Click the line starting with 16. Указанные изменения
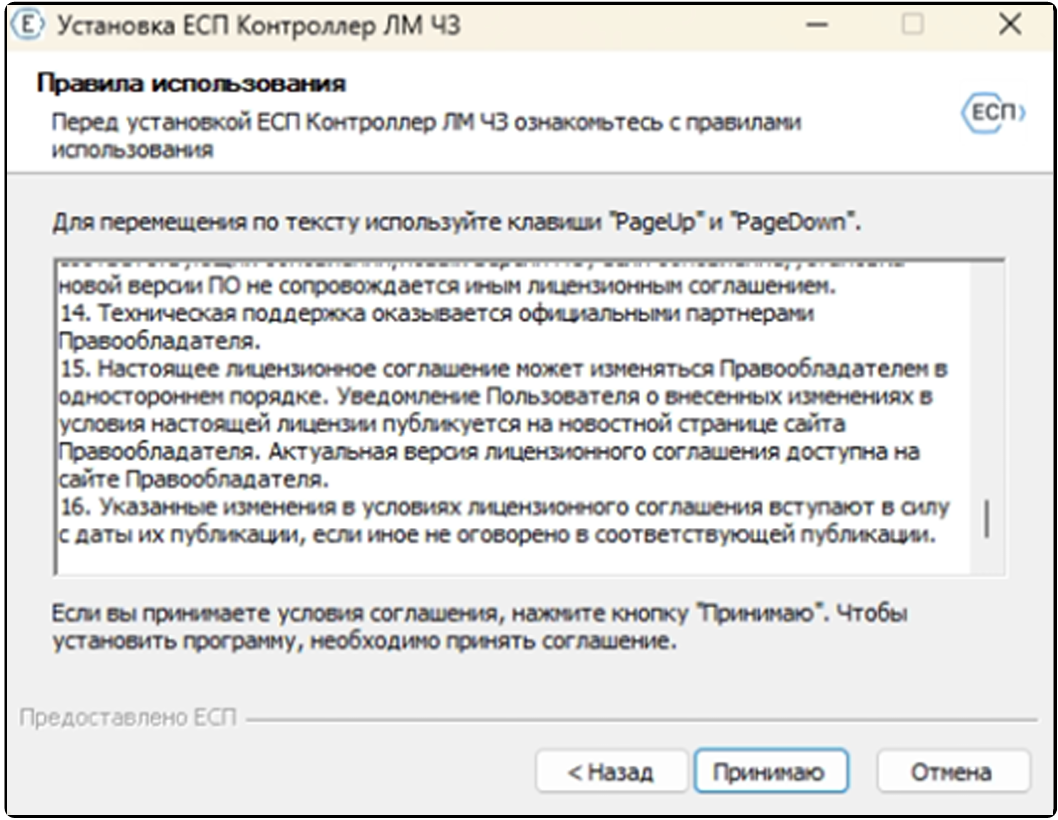Viewport: 1058px width, 820px height. pos(505,507)
